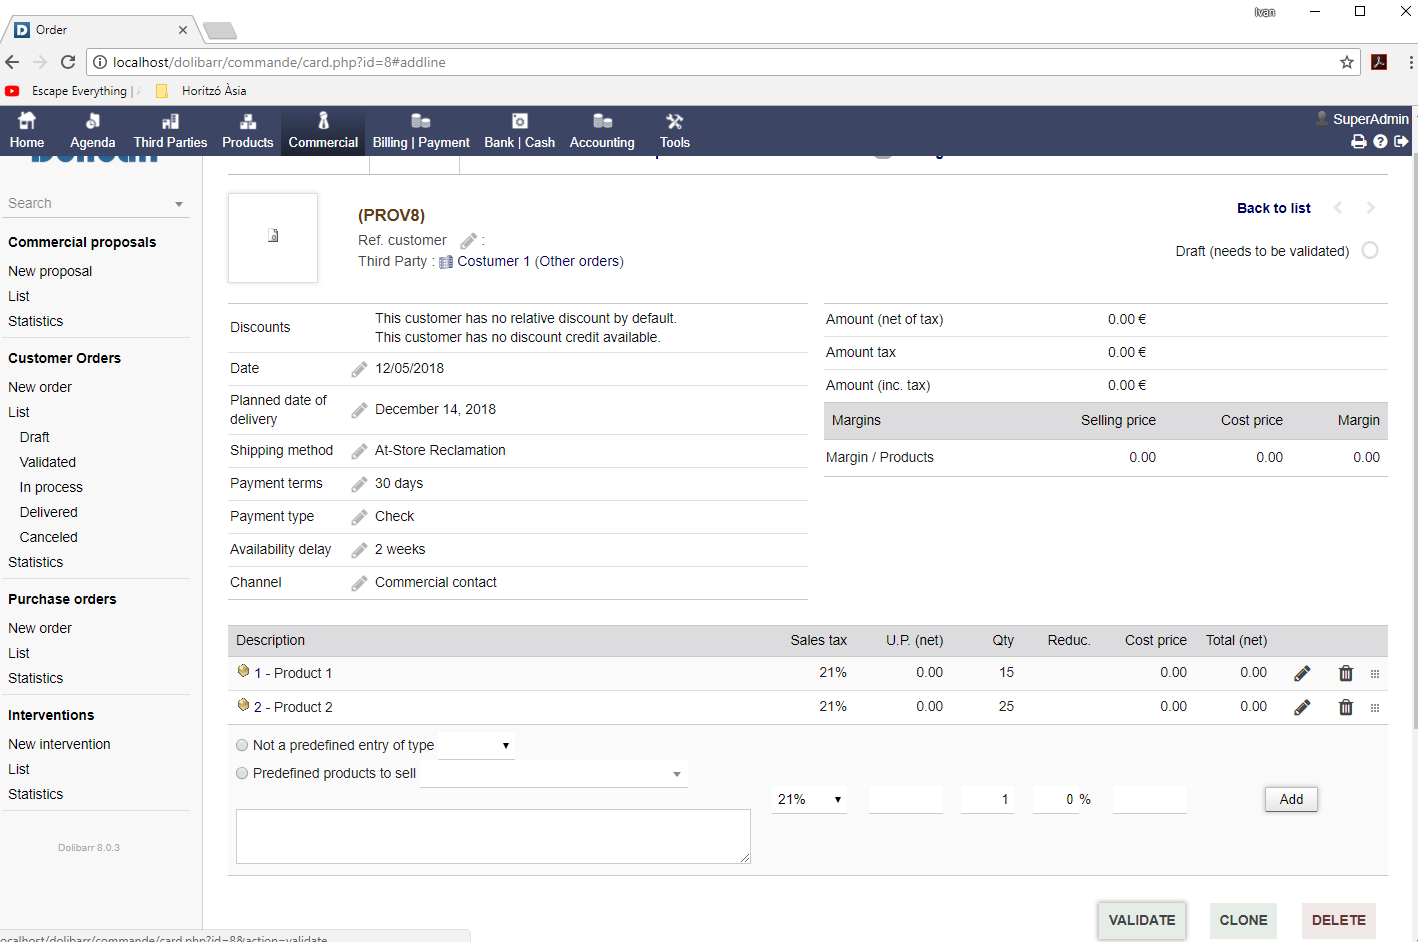1418x942 pixels.
Task: Open the Accounting module
Action: point(602,130)
